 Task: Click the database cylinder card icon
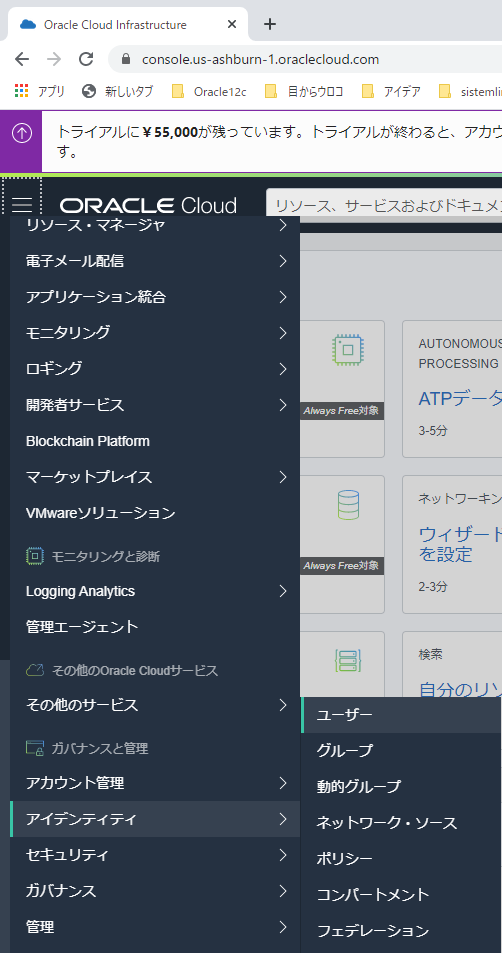pyautogui.click(x=348, y=505)
